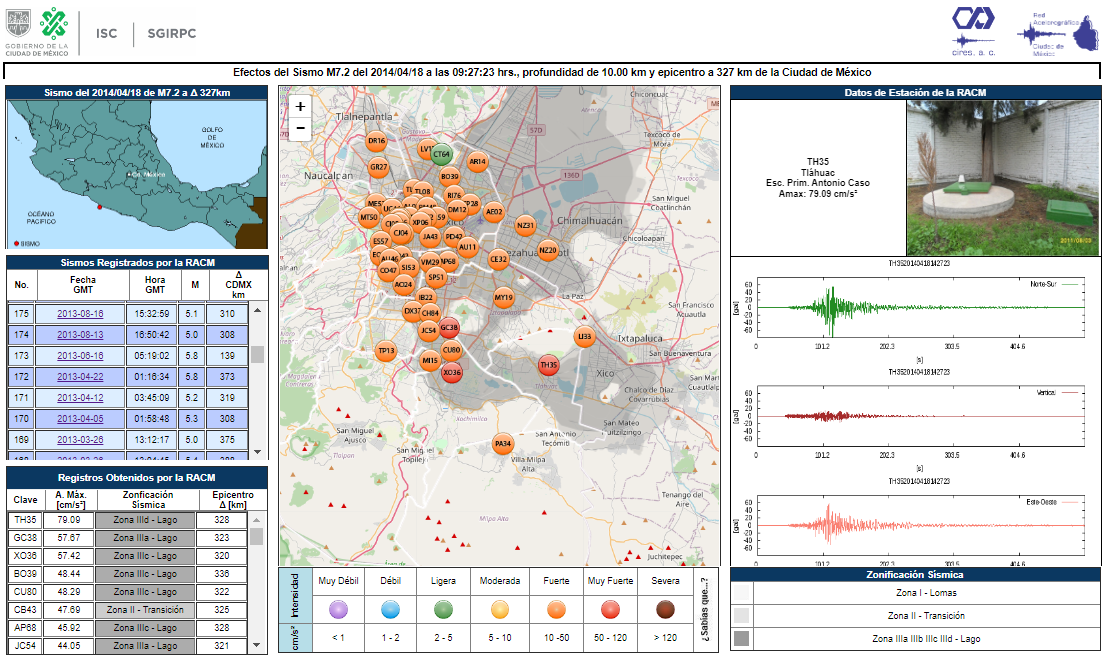
Task: Click the Zona IIIa-IIId Lago gray swatch
Action: [741, 638]
